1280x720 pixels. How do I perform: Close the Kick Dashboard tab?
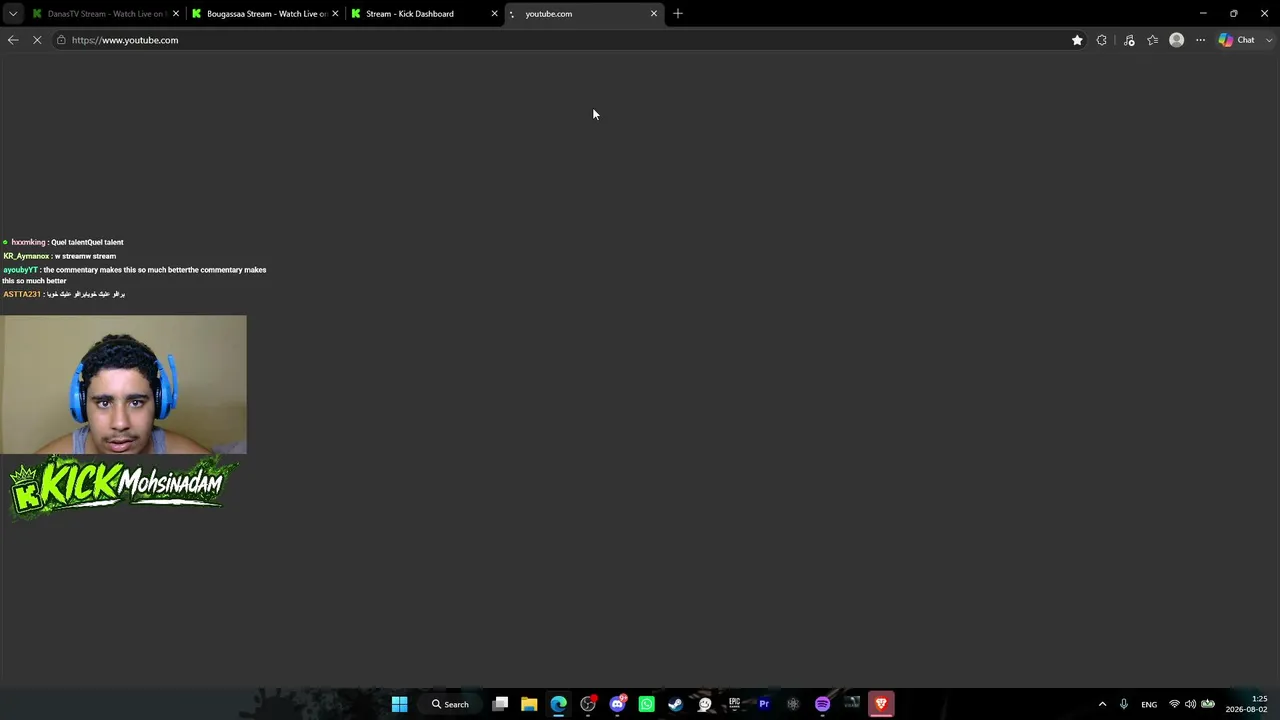494,14
